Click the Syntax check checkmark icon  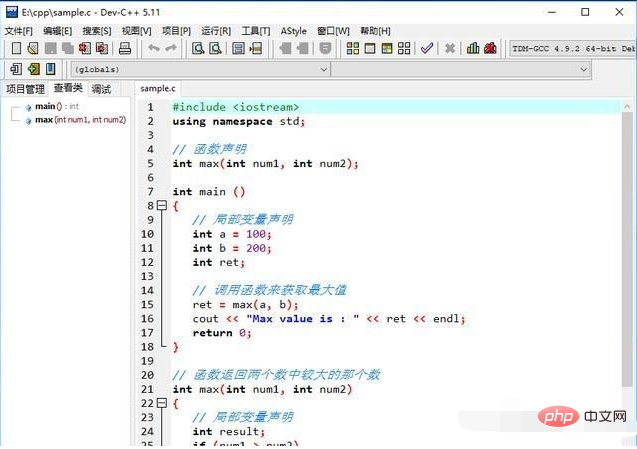click(x=427, y=48)
